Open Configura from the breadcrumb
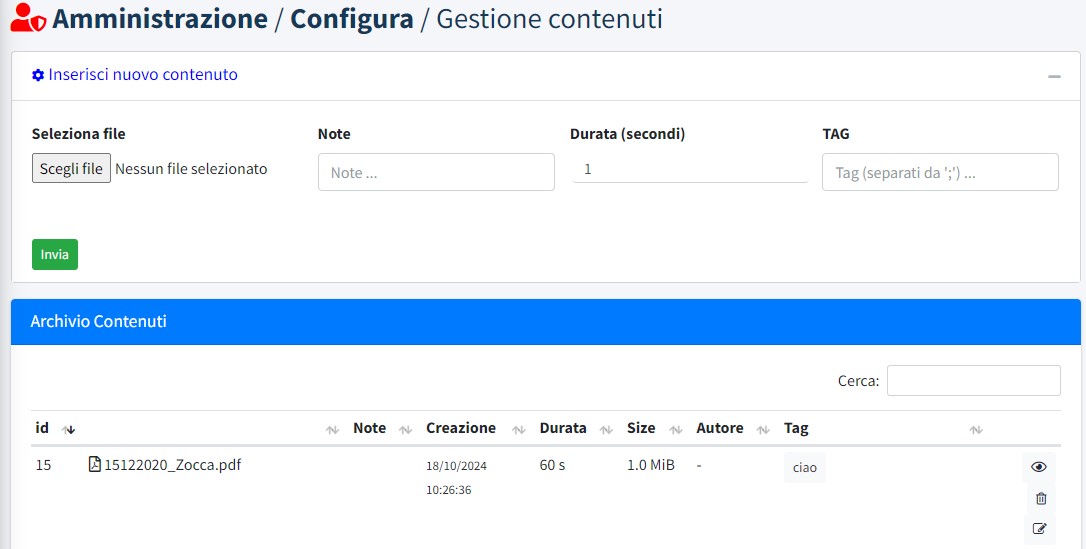The width and height of the screenshot is (1086, 549). pyautogui.click(x=352, y=19)
